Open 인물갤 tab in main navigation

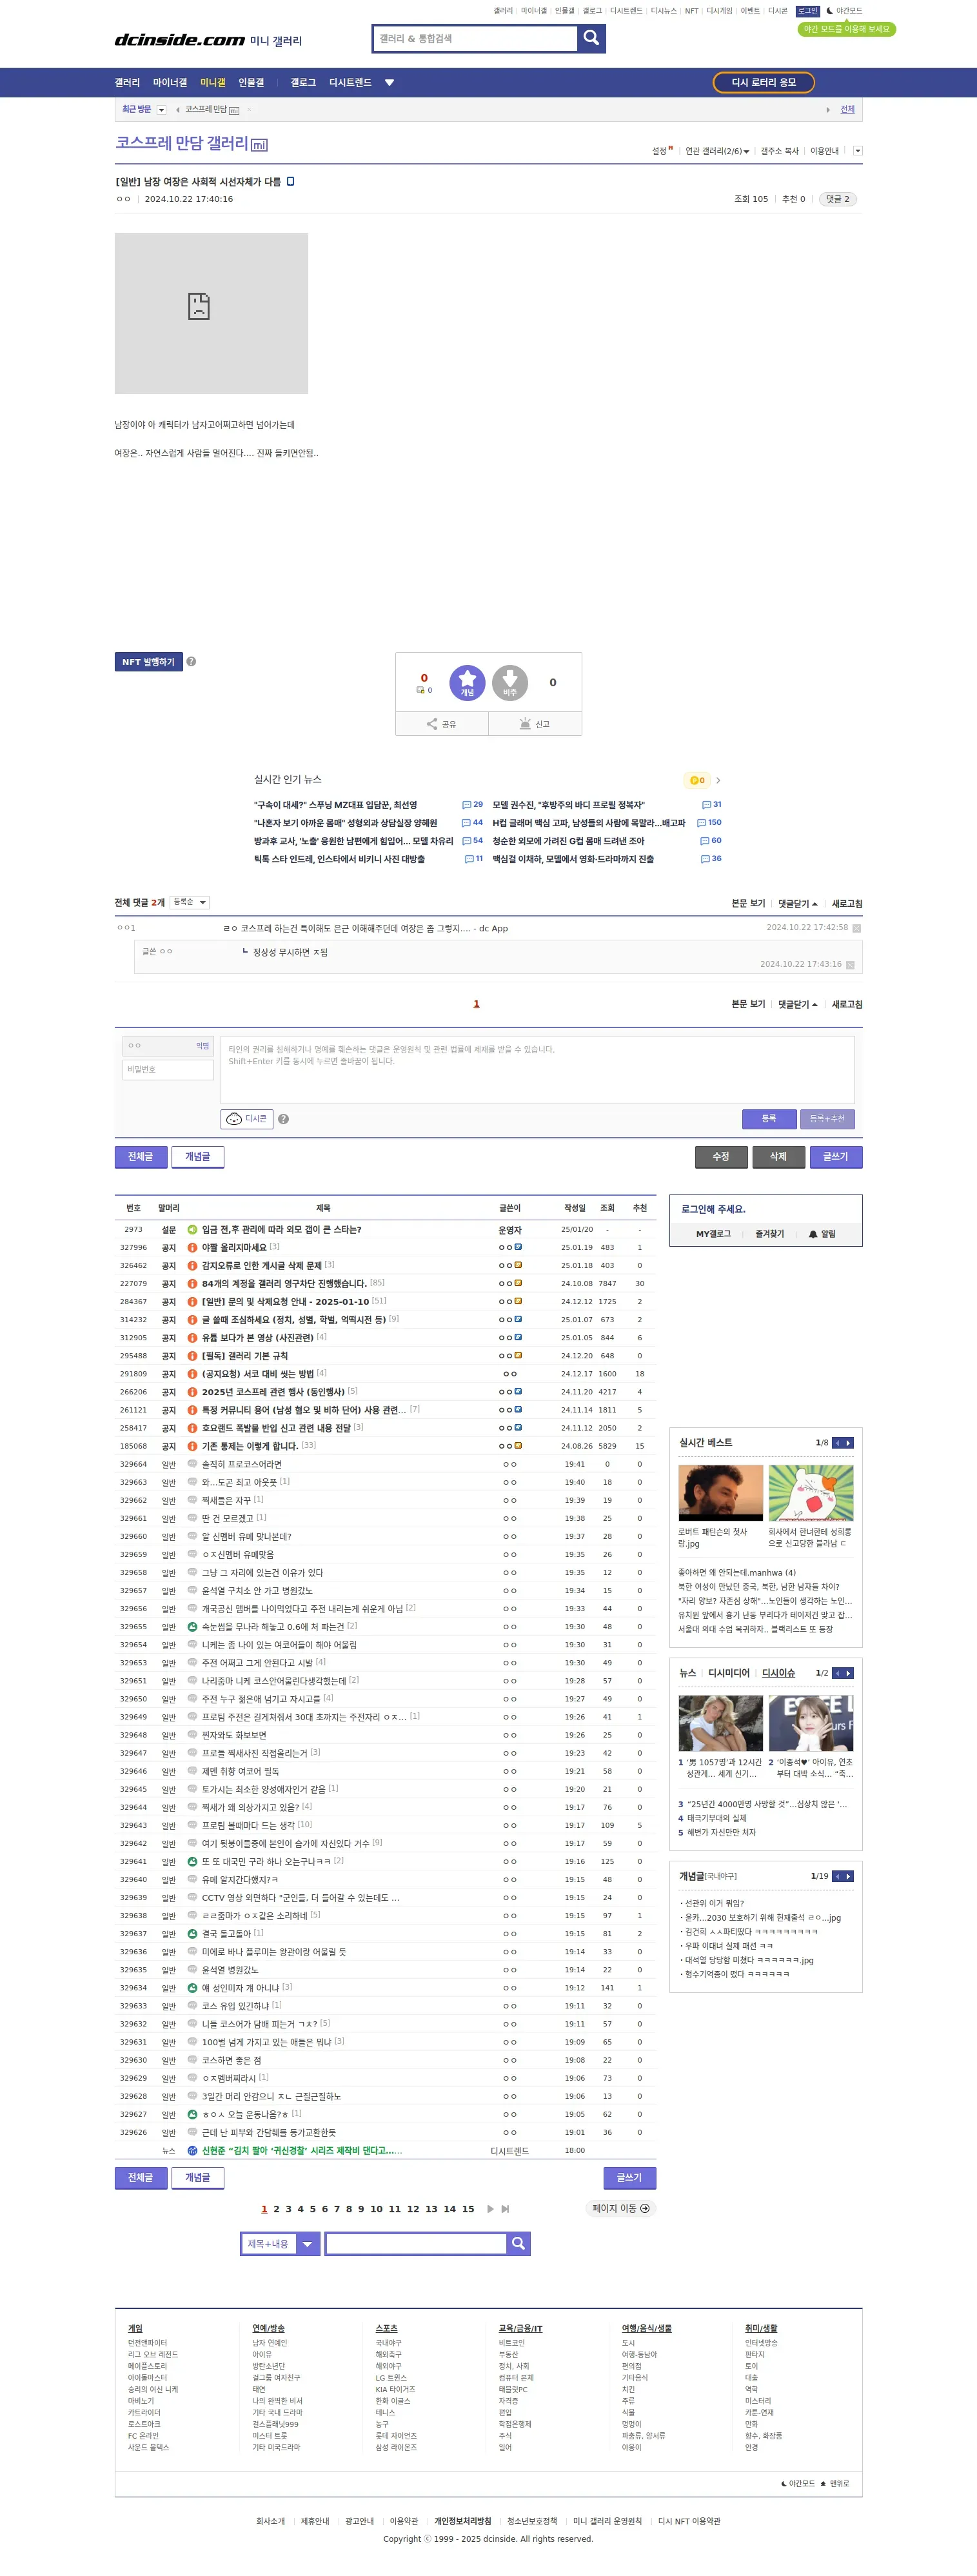click(x=251, y=83)
